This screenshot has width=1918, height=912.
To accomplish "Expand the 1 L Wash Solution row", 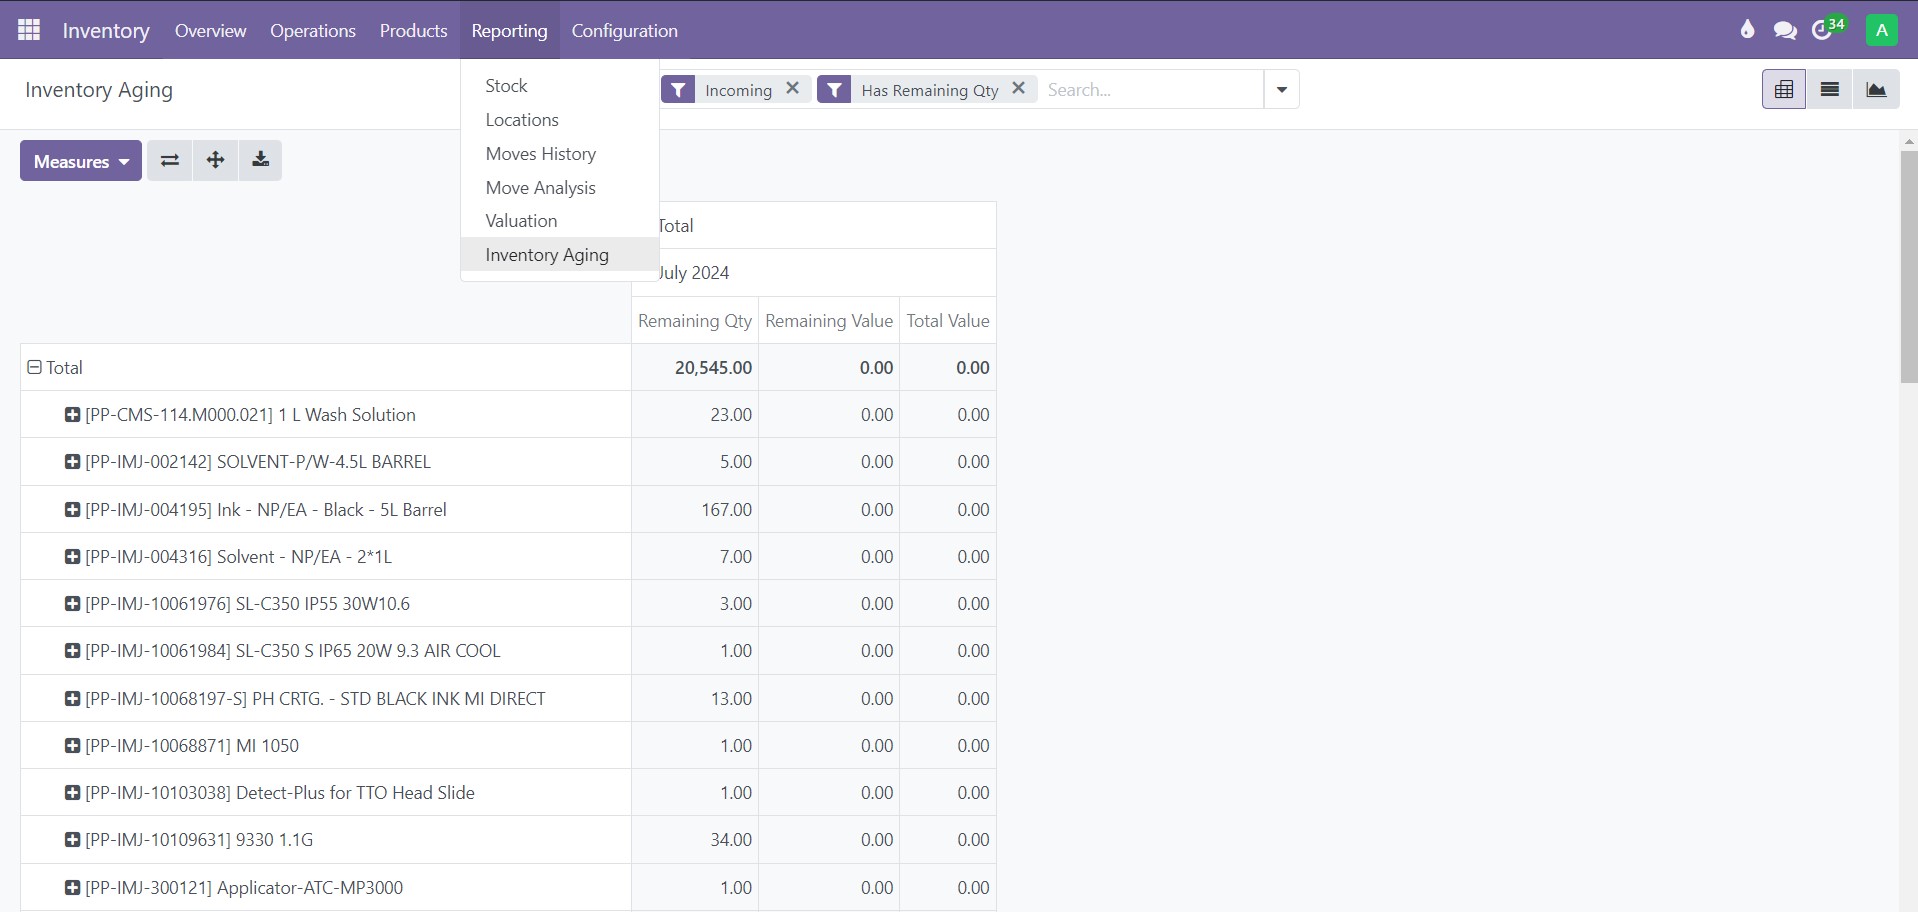I will tap(72, 415).
